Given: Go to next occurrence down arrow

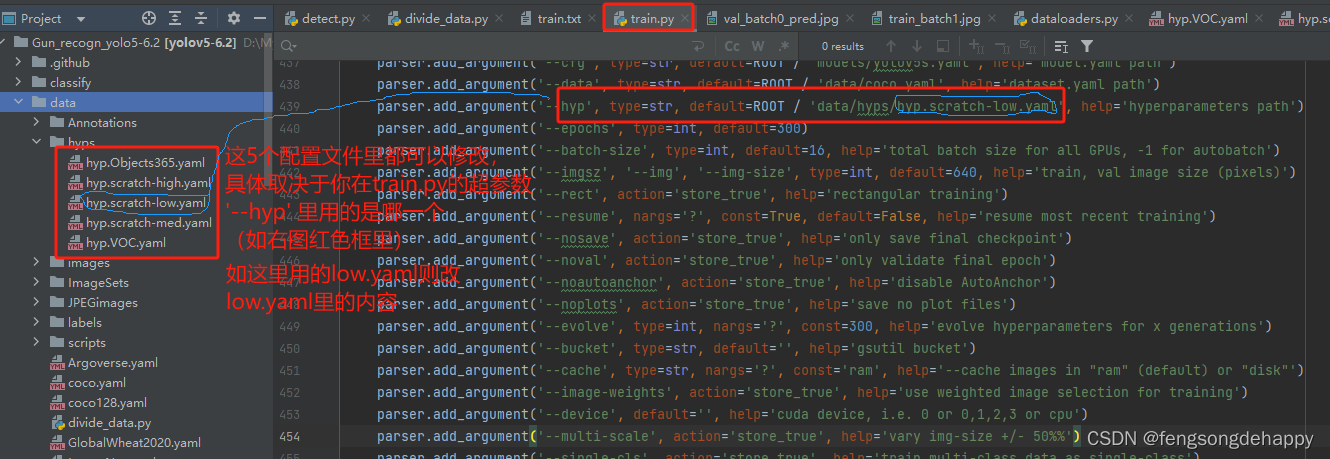Looking at the screenshot, I should (x=916, y=46).
